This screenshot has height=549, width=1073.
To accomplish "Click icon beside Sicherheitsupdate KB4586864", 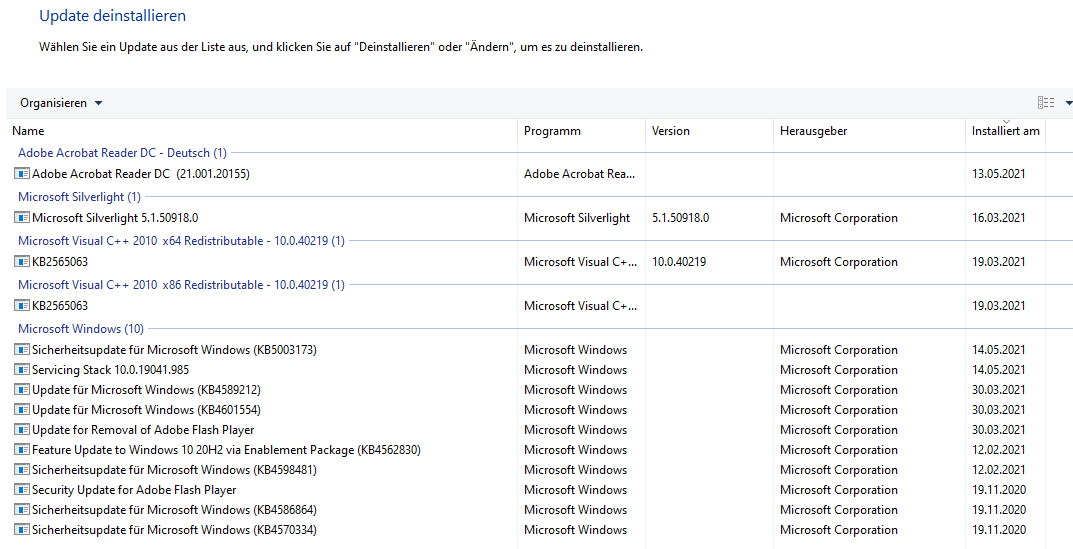I will [x=22, y=509].
